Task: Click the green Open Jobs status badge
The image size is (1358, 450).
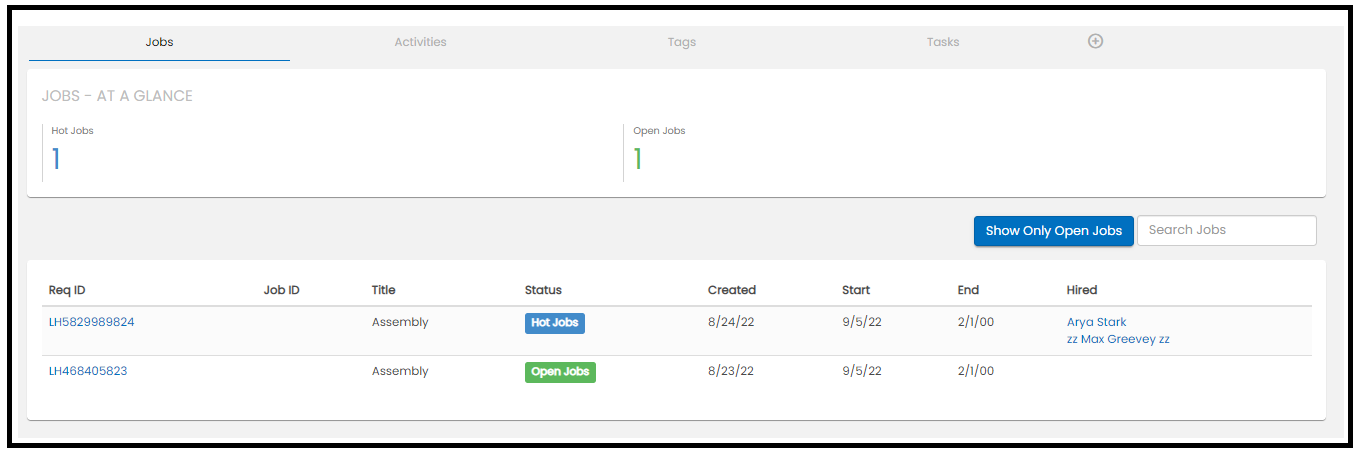Action: click(x=560, y=372)
